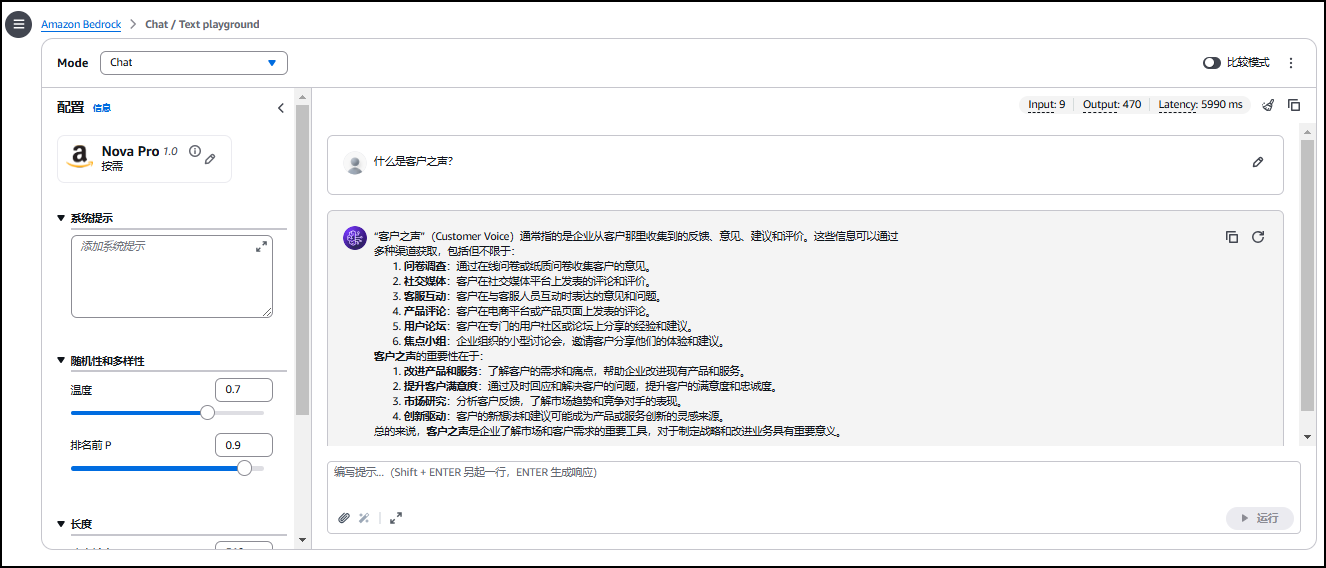Viewport: 1326px width, 568px height.
Task: Click the purple model avatar in response
Action: point(355,238)
